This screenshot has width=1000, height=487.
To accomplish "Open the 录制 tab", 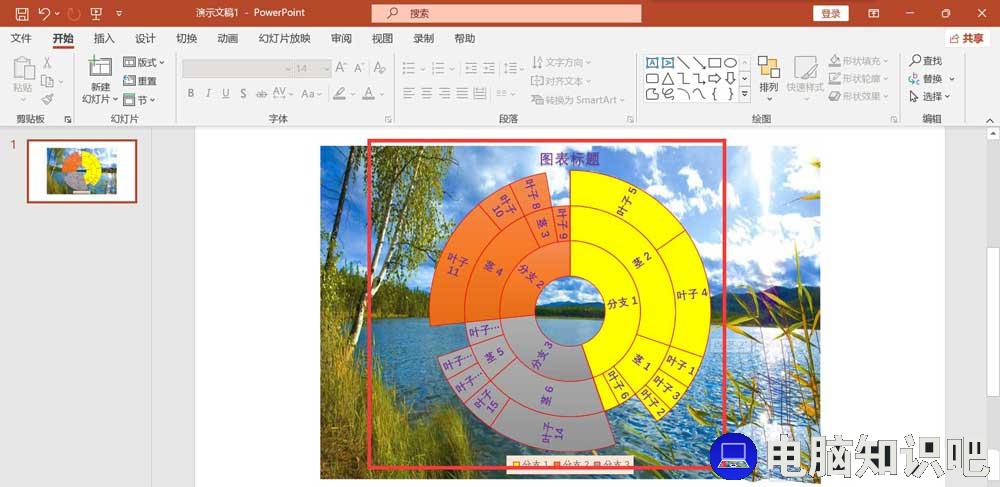I will 423,38.
